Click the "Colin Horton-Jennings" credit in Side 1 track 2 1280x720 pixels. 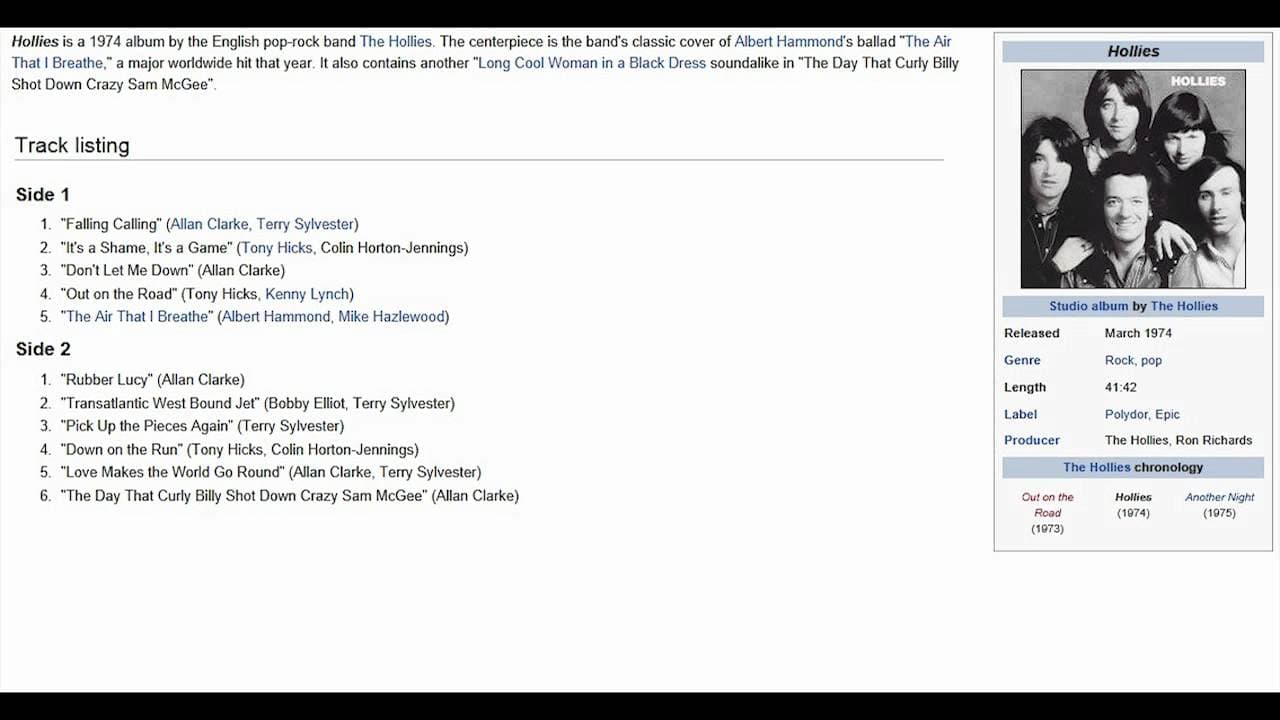click(x=392, y=247)
